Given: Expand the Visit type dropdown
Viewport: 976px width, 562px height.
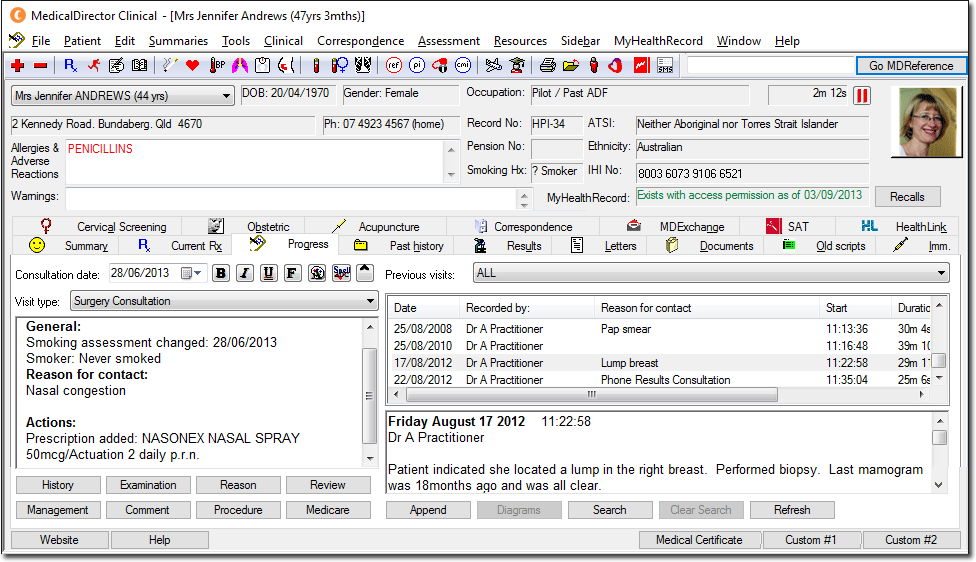Looking at the screenshot, I should 370,301.
